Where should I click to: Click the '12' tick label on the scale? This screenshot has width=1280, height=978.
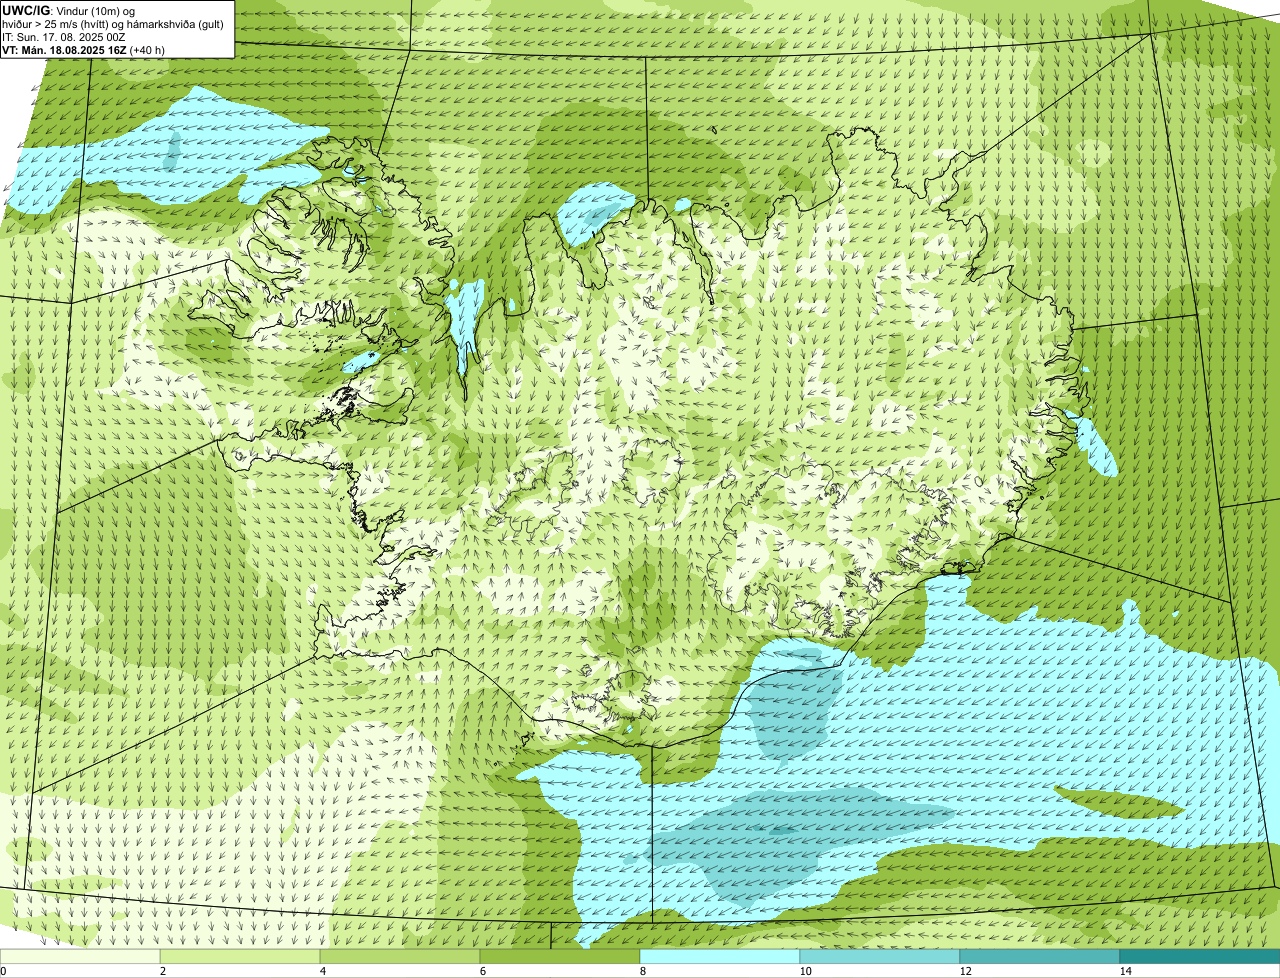[x=965, y=971]
